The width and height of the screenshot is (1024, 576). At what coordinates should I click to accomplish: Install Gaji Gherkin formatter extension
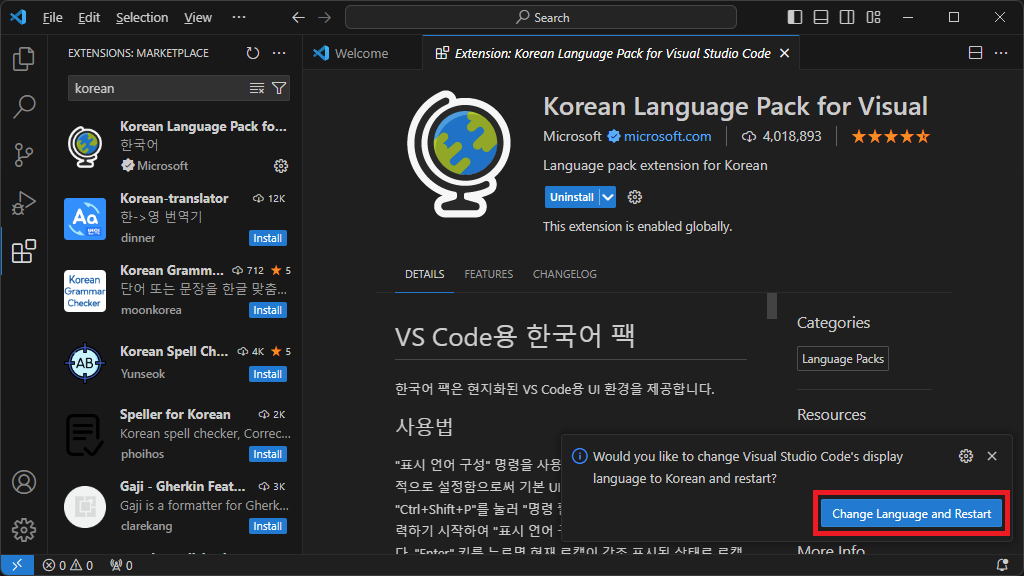[268, 526]
